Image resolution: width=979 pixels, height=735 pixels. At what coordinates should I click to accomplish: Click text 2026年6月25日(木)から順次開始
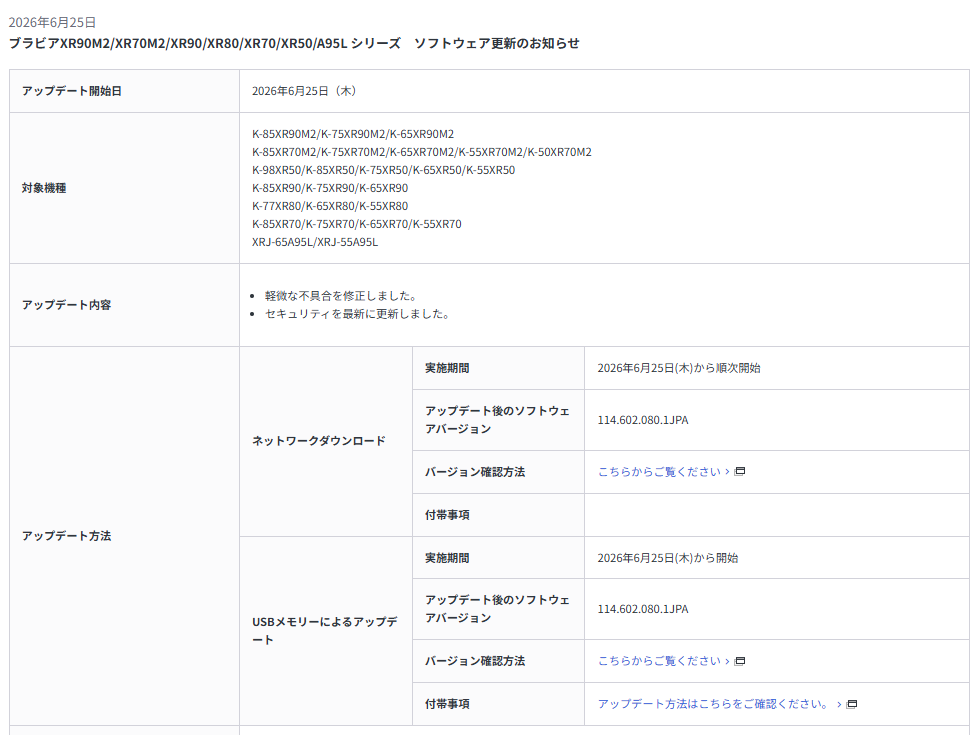[679, 368]
